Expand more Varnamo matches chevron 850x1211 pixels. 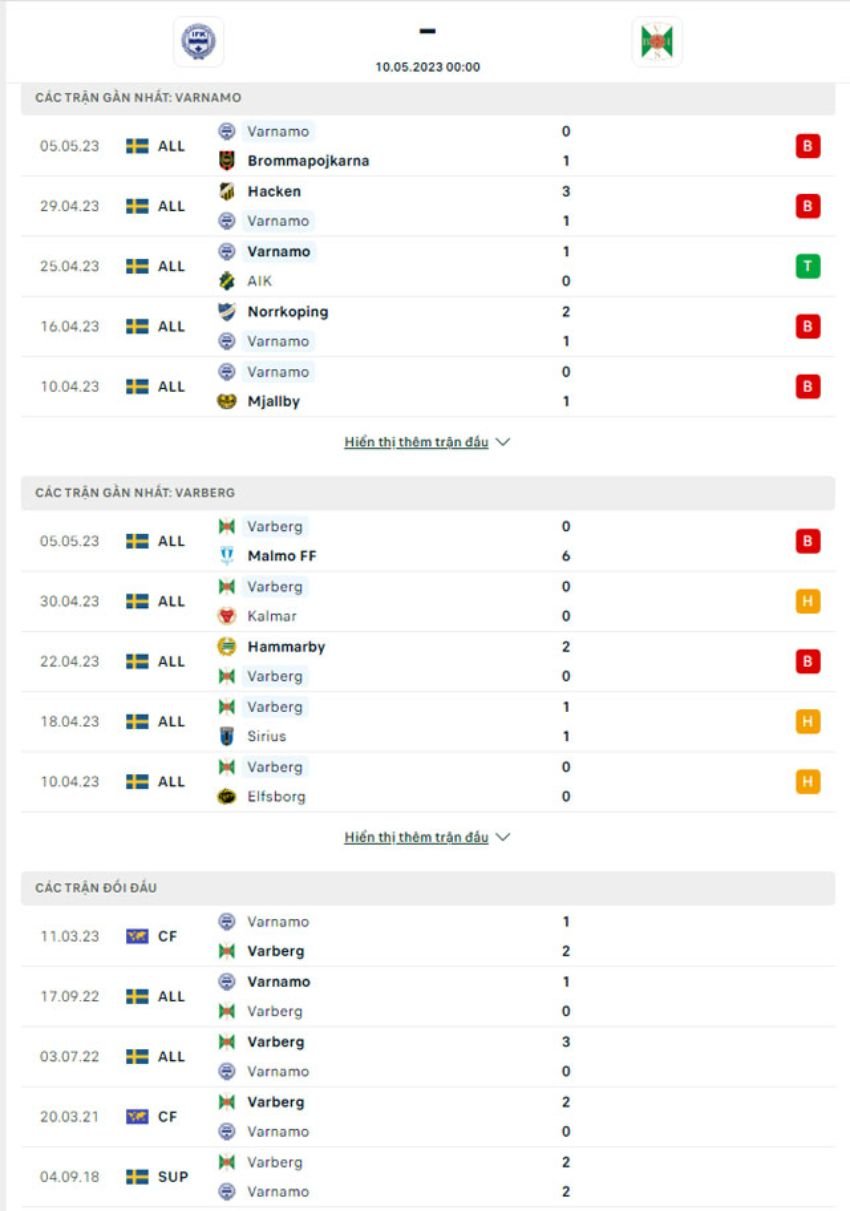click(502, 442)
